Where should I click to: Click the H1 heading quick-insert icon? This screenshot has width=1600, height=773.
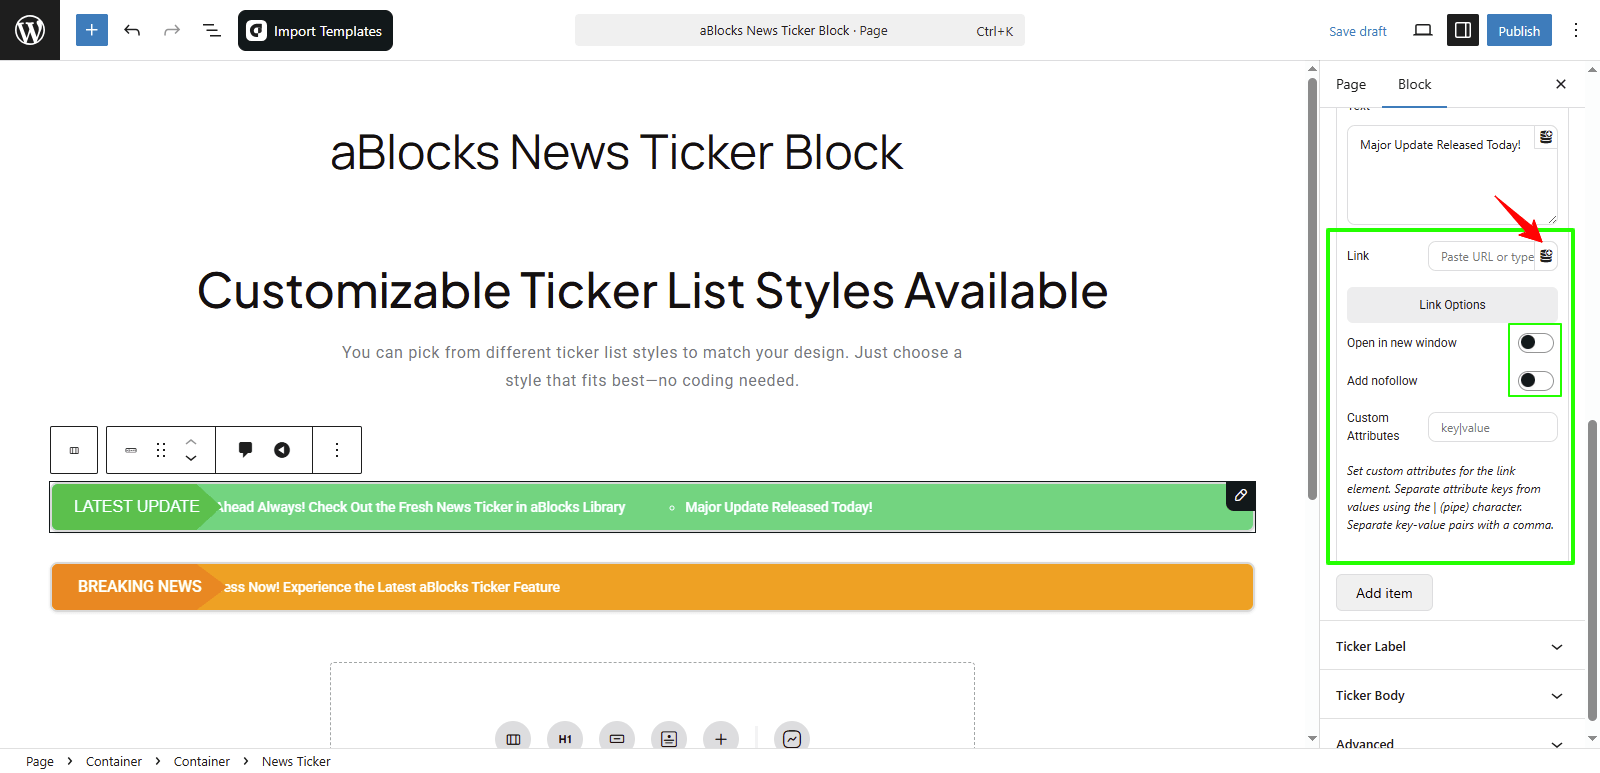click(565, 739)
